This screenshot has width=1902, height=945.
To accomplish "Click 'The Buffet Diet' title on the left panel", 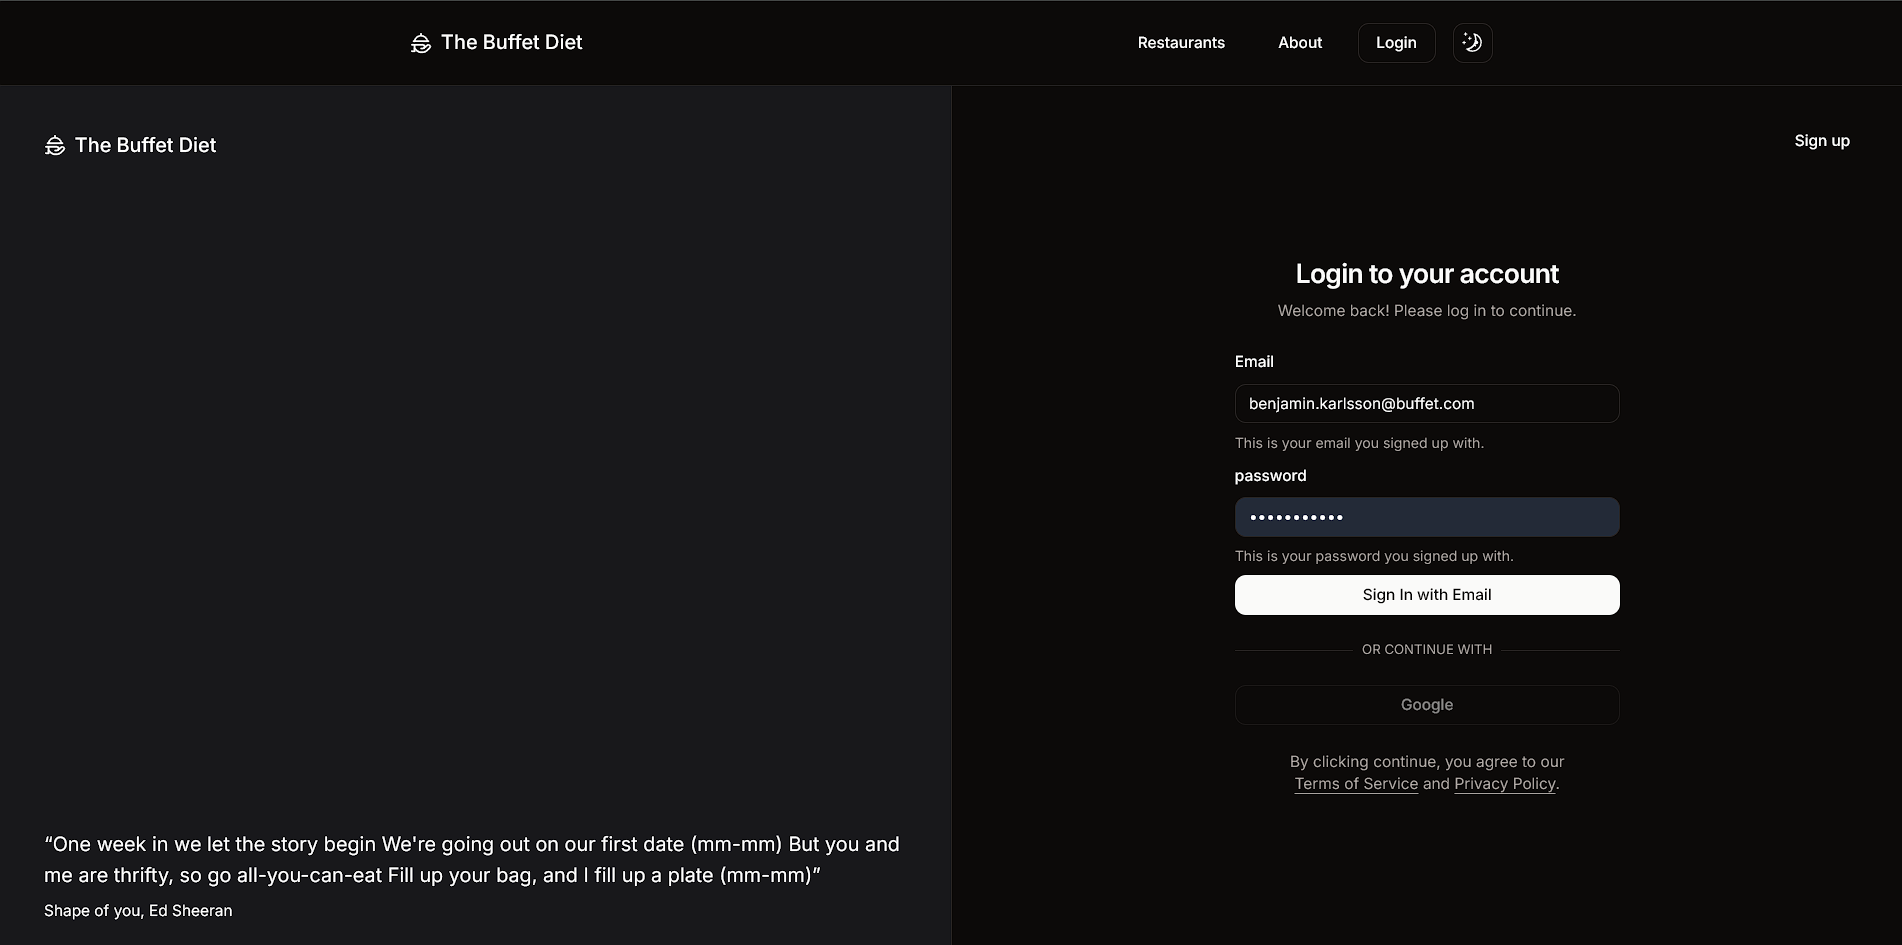I will (x=146, y=145).
